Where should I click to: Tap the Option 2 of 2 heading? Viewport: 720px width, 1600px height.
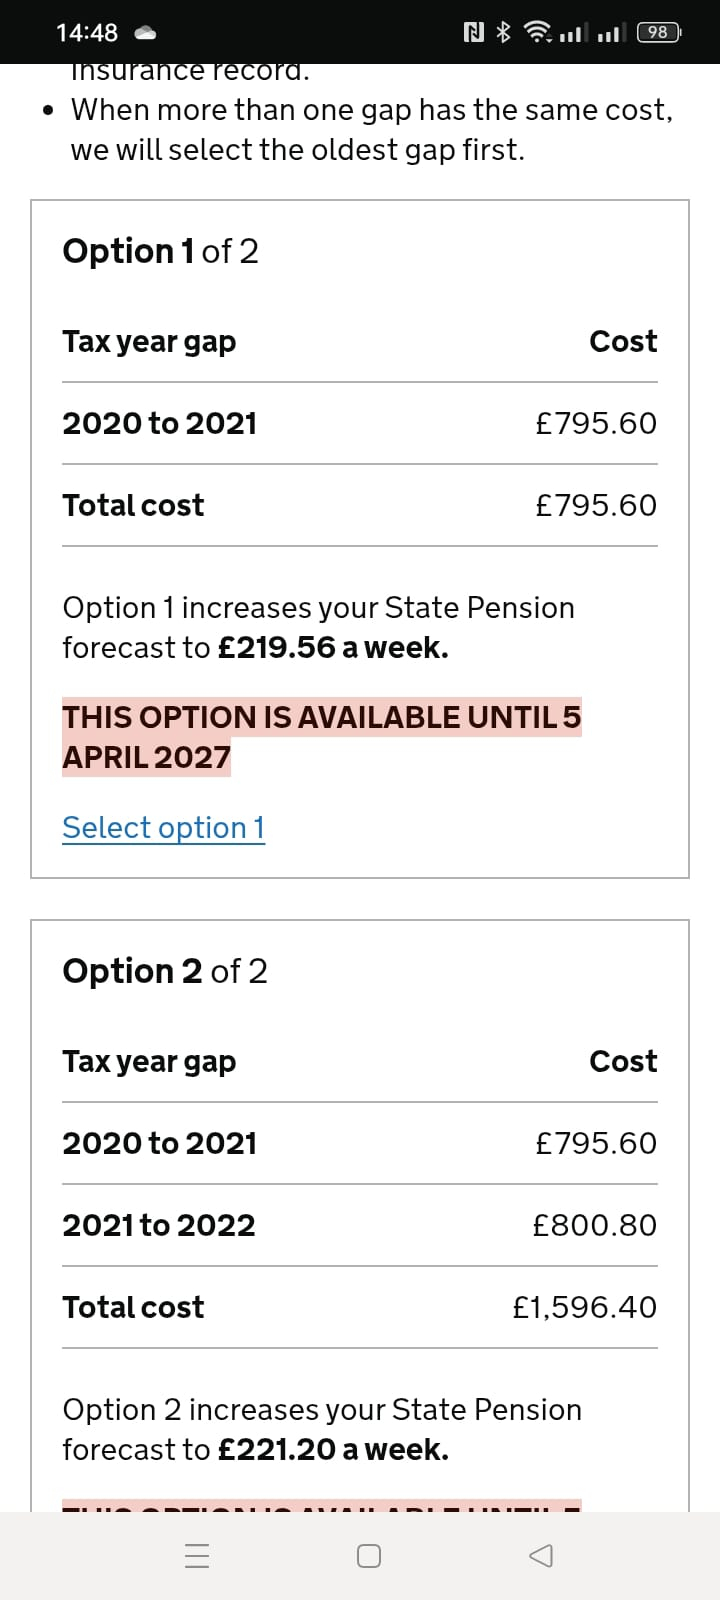click(165, 970)
